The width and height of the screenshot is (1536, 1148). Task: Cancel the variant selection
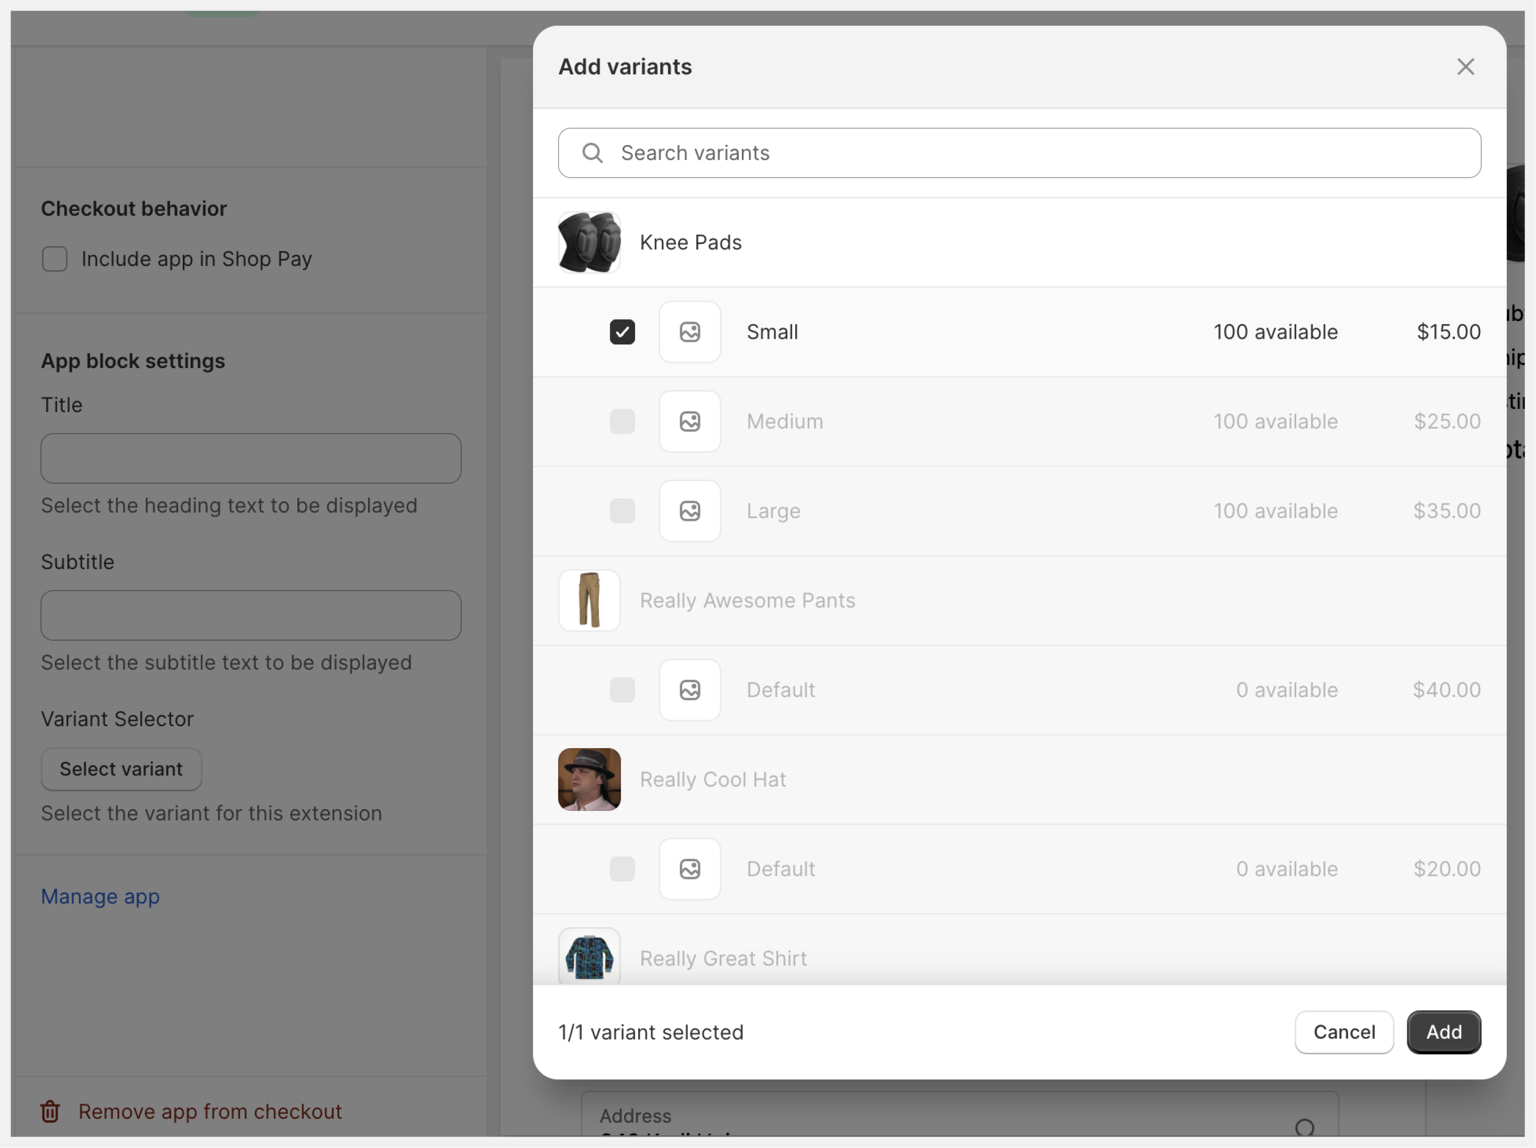click(1344, 1032)
